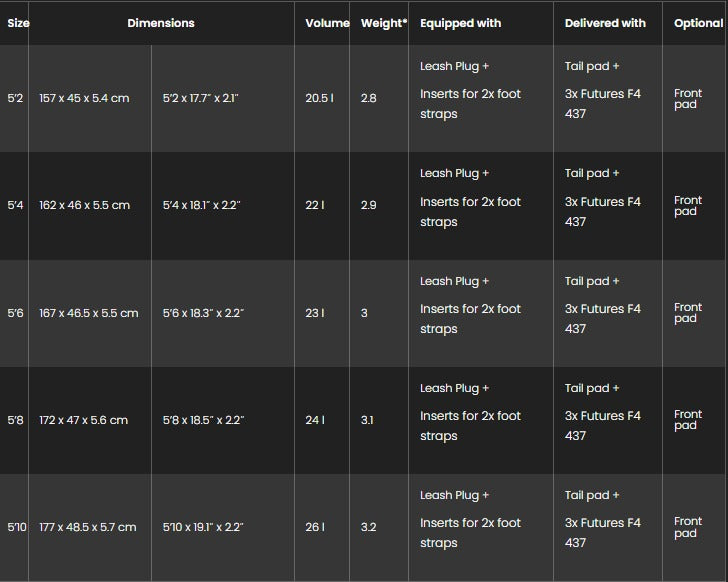Click the Volume column header
Image resolution: width=728 pixels, height=582 pixels.
(x=327, y=23)
